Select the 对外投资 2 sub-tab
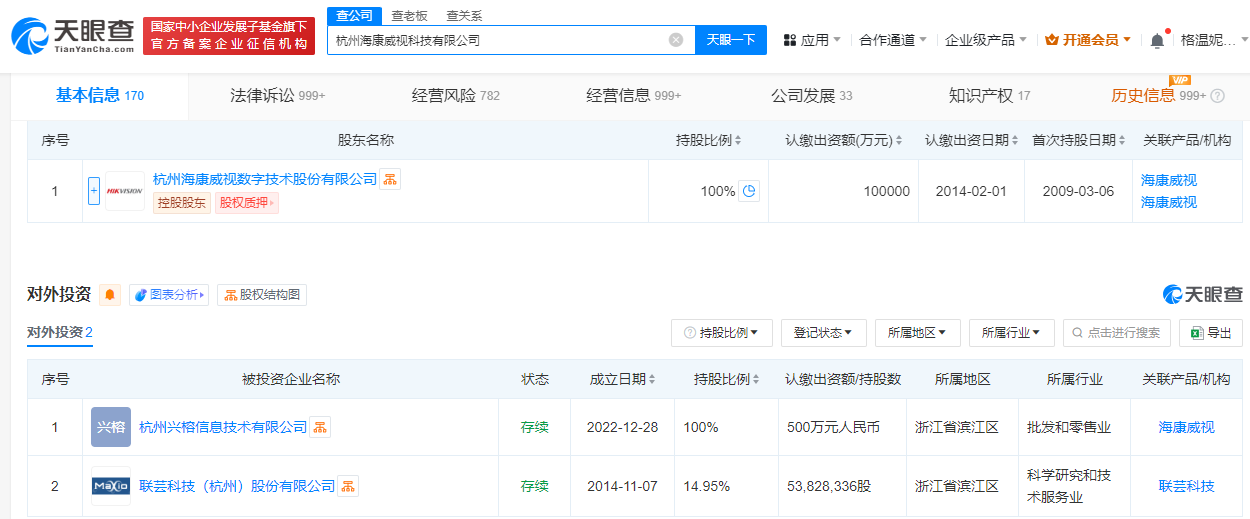This screenshot has width=1250, height=519. 60,333
